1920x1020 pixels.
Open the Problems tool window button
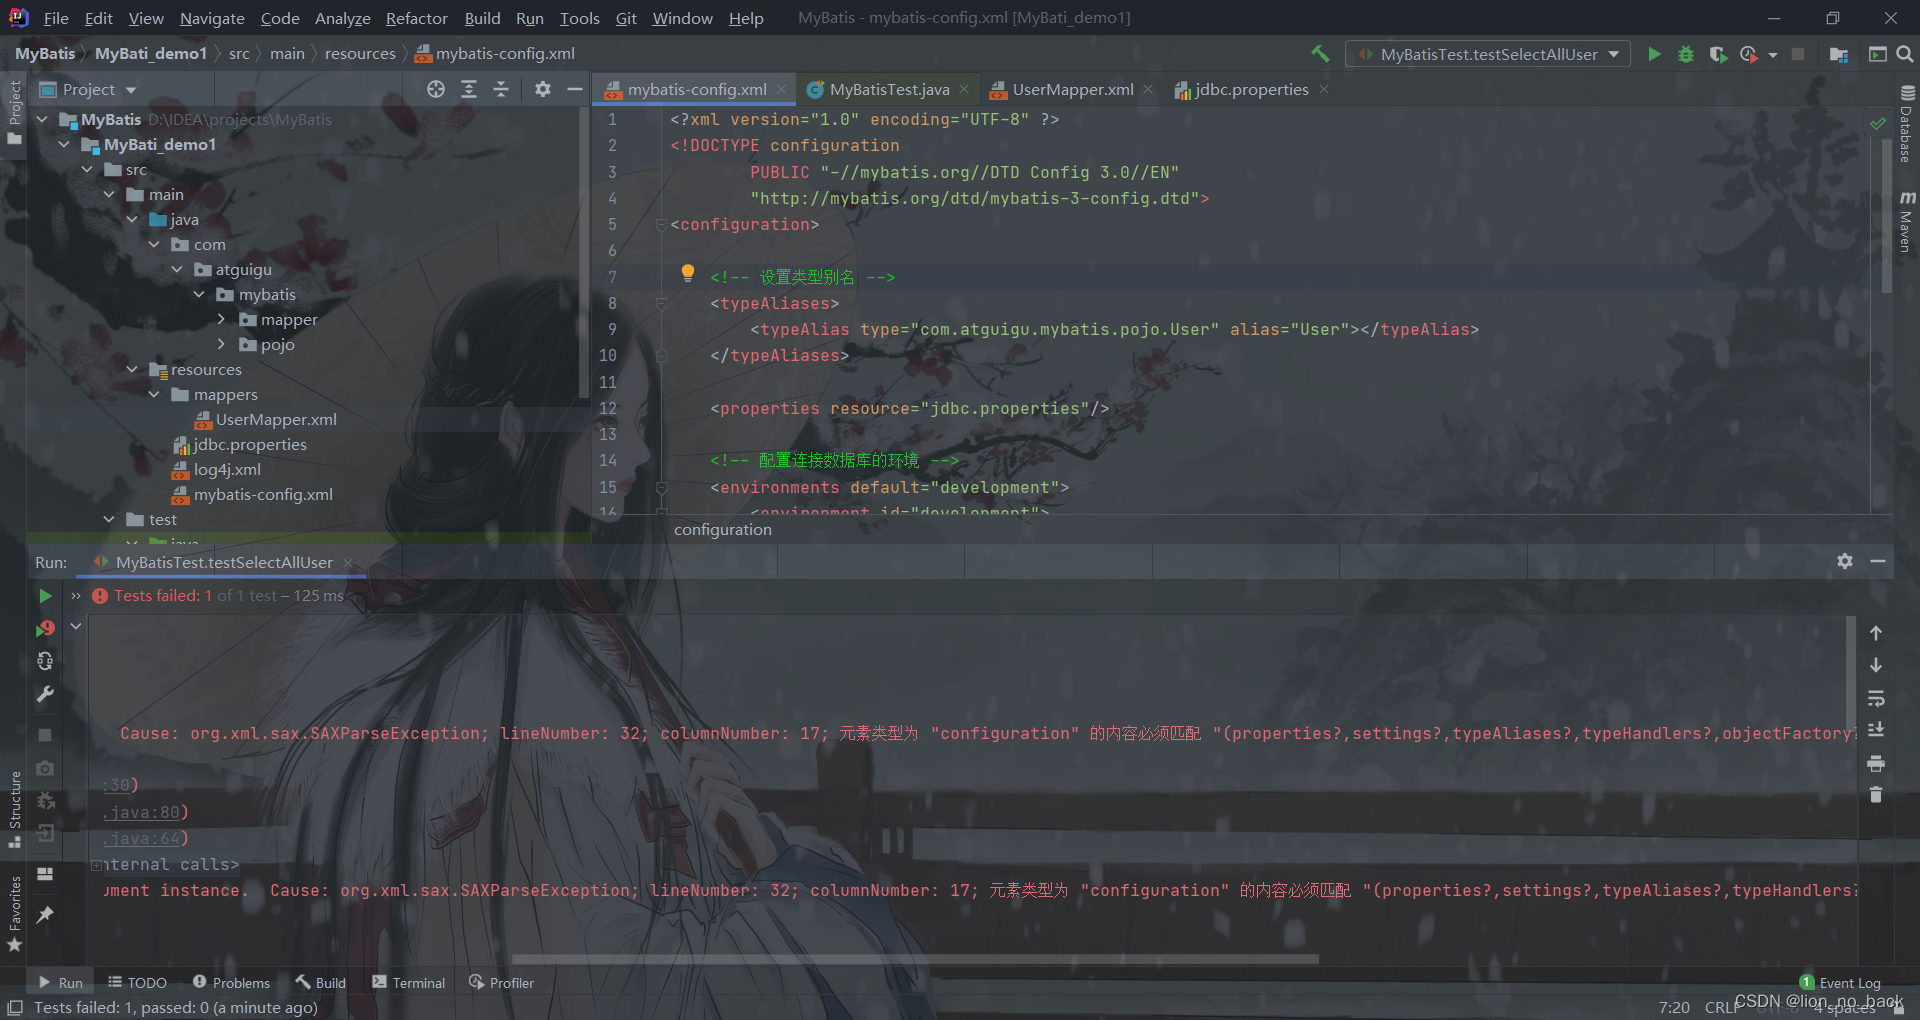pos(231,983)
